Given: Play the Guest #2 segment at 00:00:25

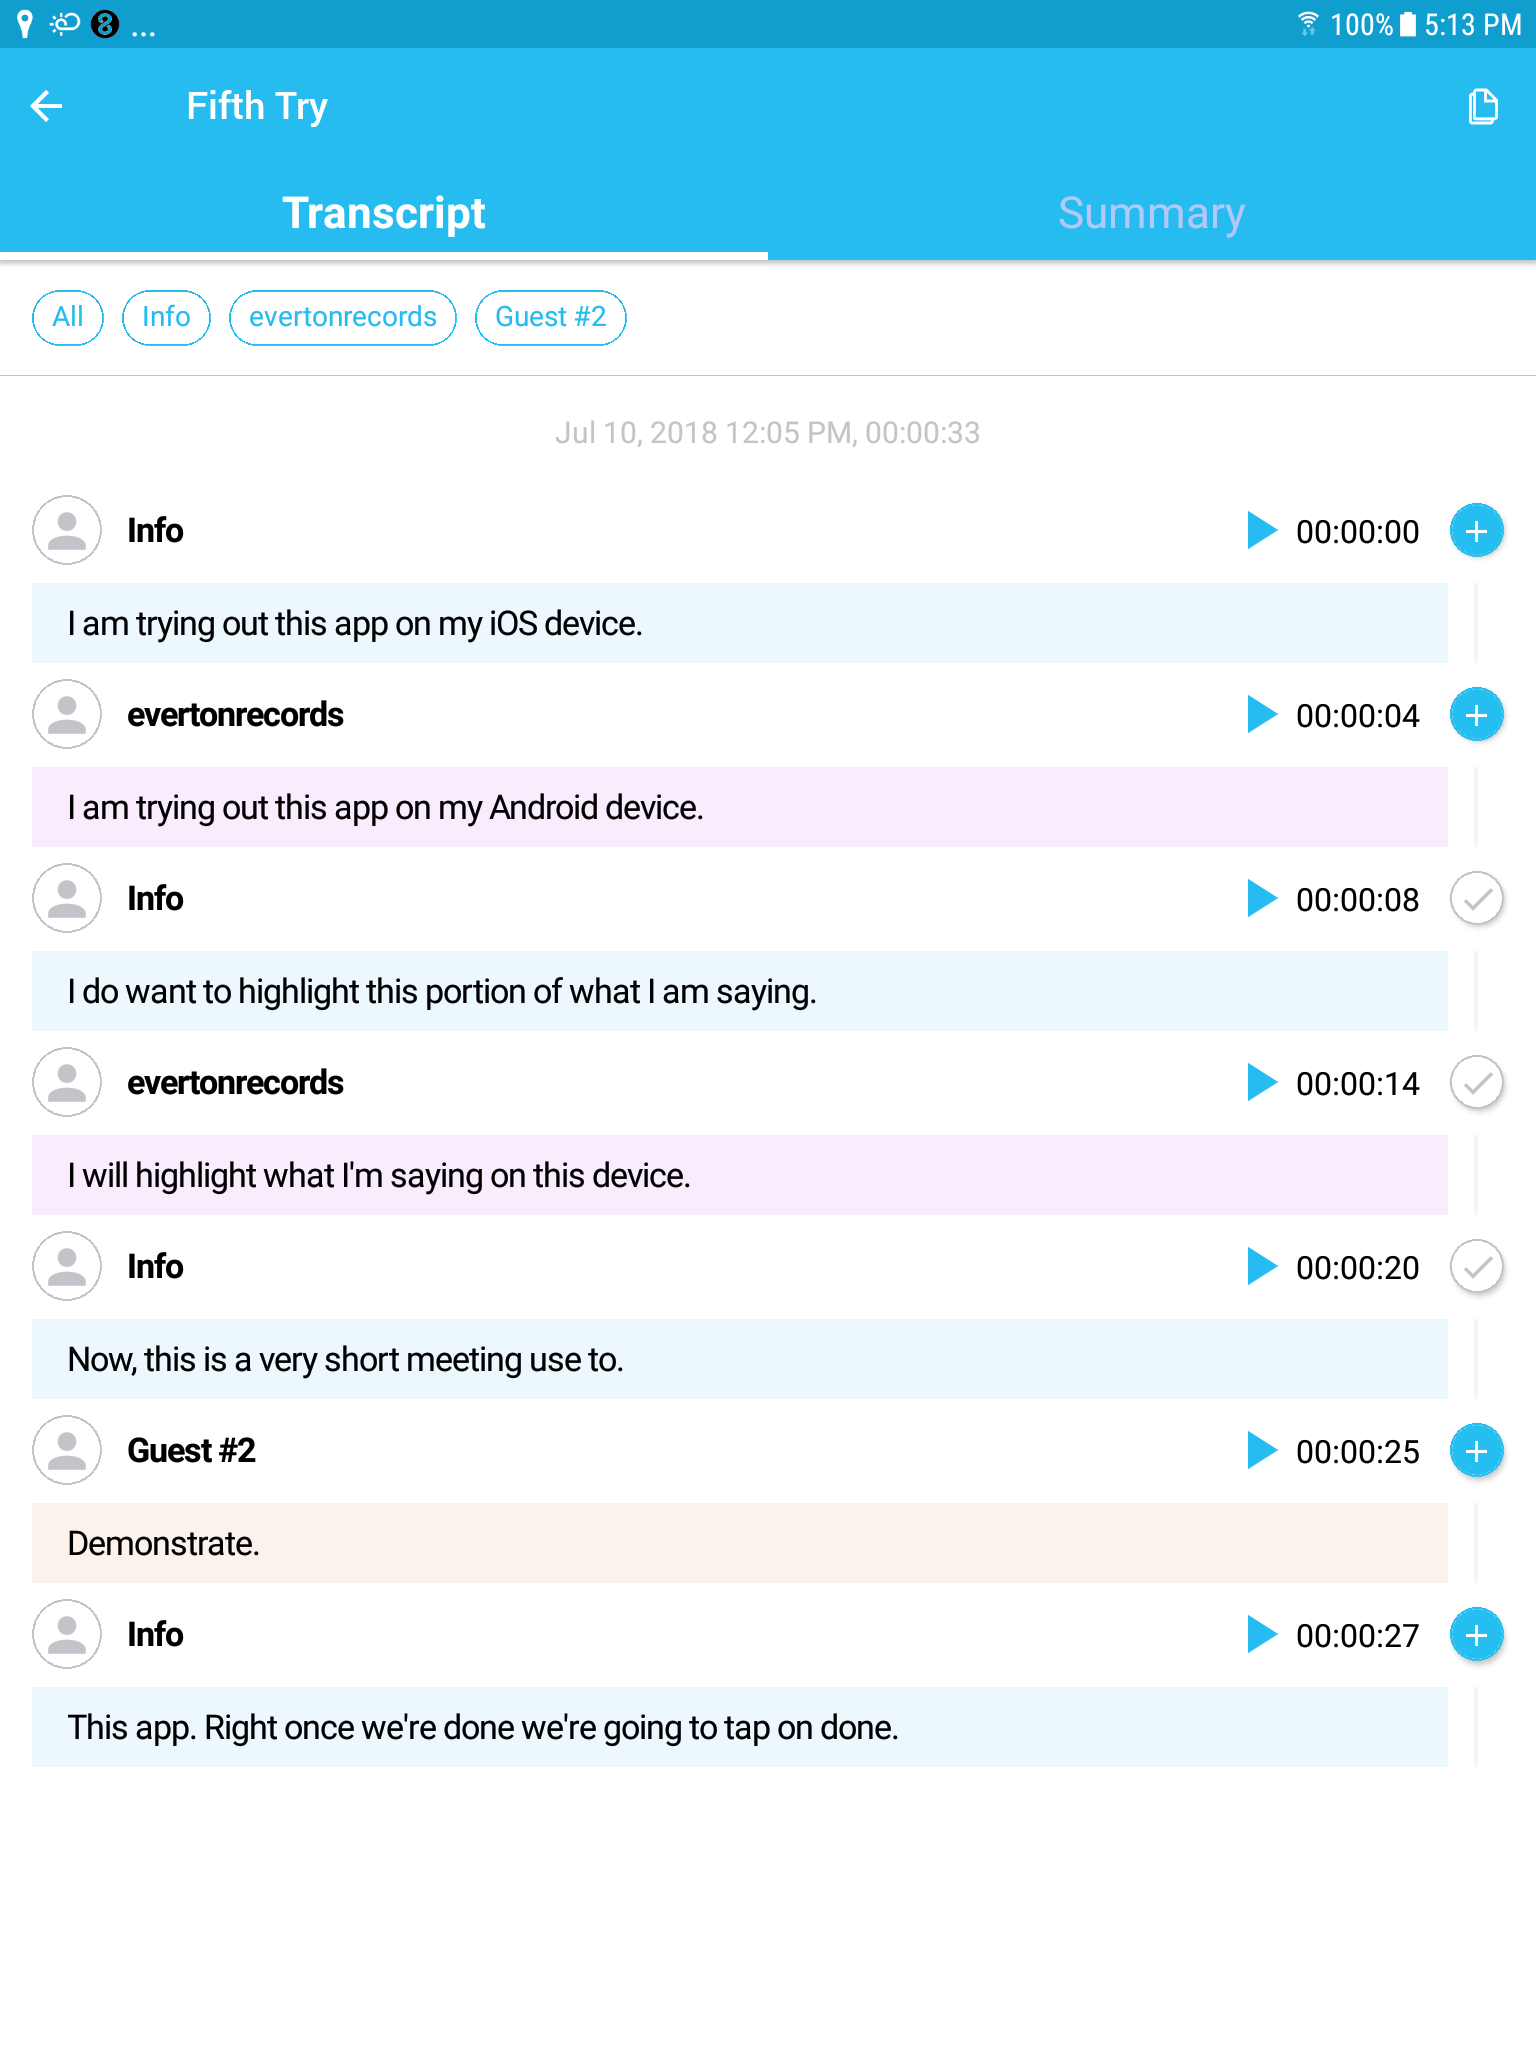Looking at the screenshot, I should coord(1262,1451).
